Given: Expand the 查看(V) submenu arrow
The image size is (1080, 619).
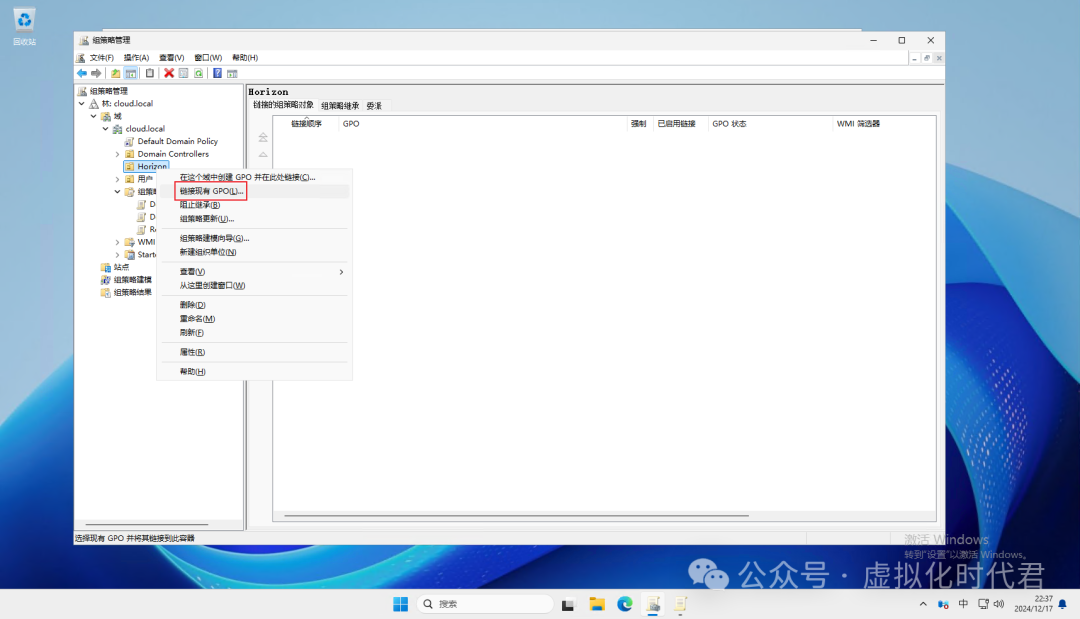Looking at the screenshot, I should (x=341, y=272).
